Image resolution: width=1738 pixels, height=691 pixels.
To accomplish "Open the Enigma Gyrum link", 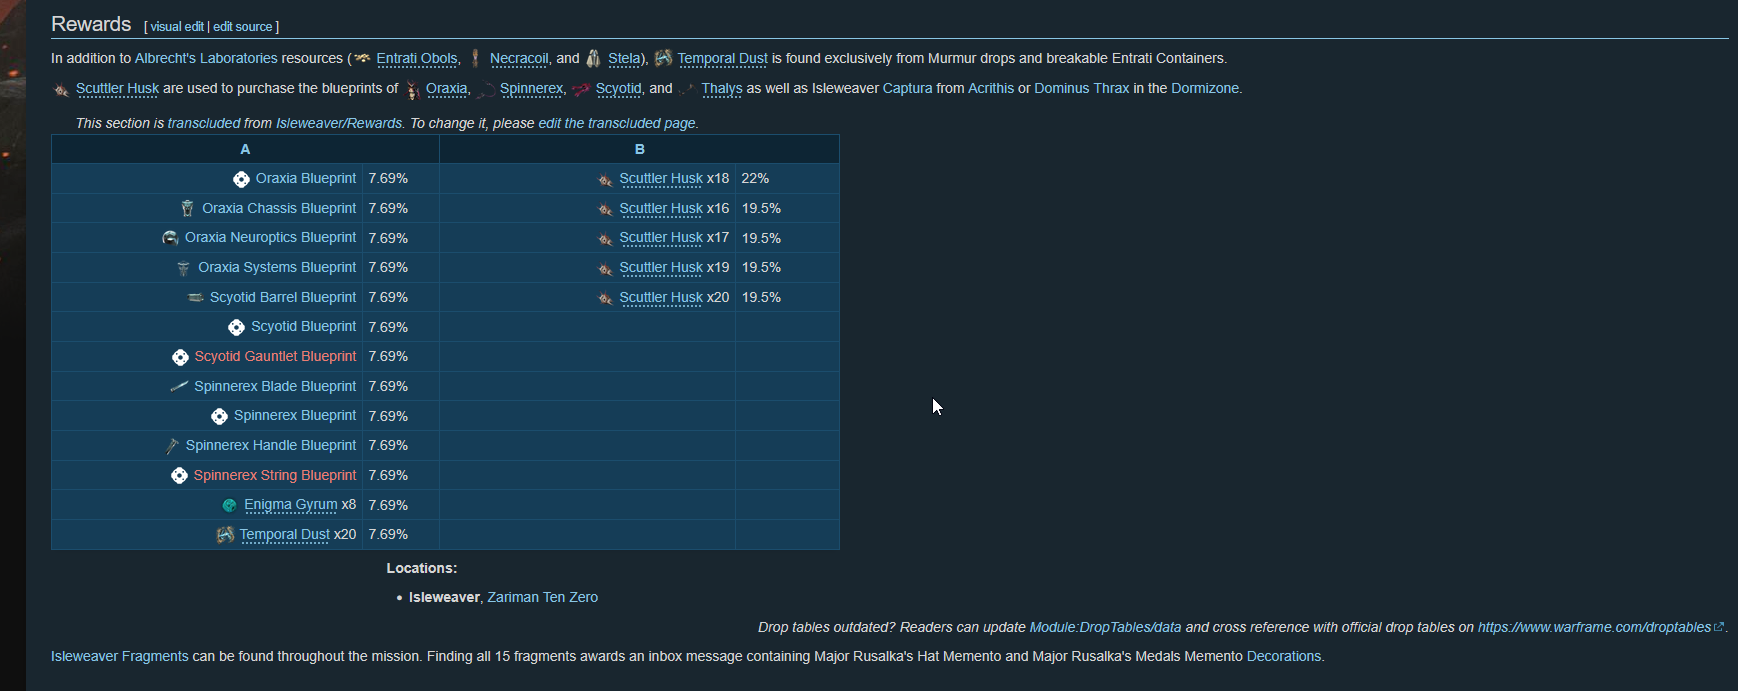I will pyautogui.click(x=291, y=505).
